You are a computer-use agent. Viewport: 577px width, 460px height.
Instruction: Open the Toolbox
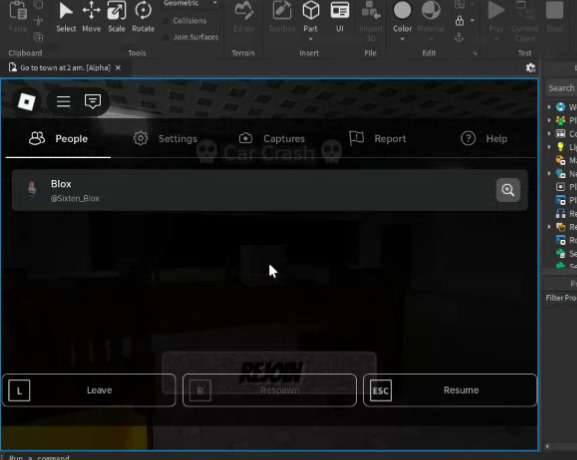(x=282, y=17)
